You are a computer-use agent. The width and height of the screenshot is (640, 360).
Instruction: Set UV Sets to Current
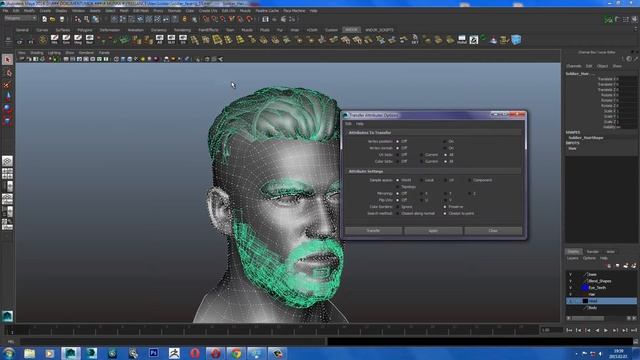[422, 155]
